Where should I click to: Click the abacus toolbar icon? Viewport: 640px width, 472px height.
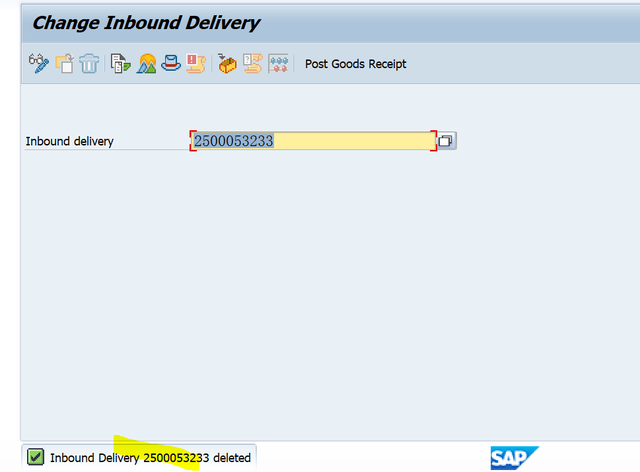coord(278,64)
